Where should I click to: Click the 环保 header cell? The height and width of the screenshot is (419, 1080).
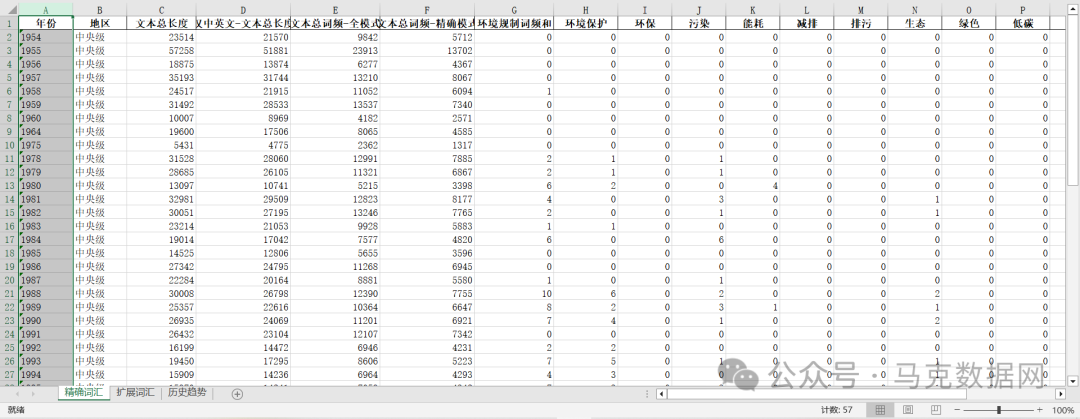click(644, 23)
